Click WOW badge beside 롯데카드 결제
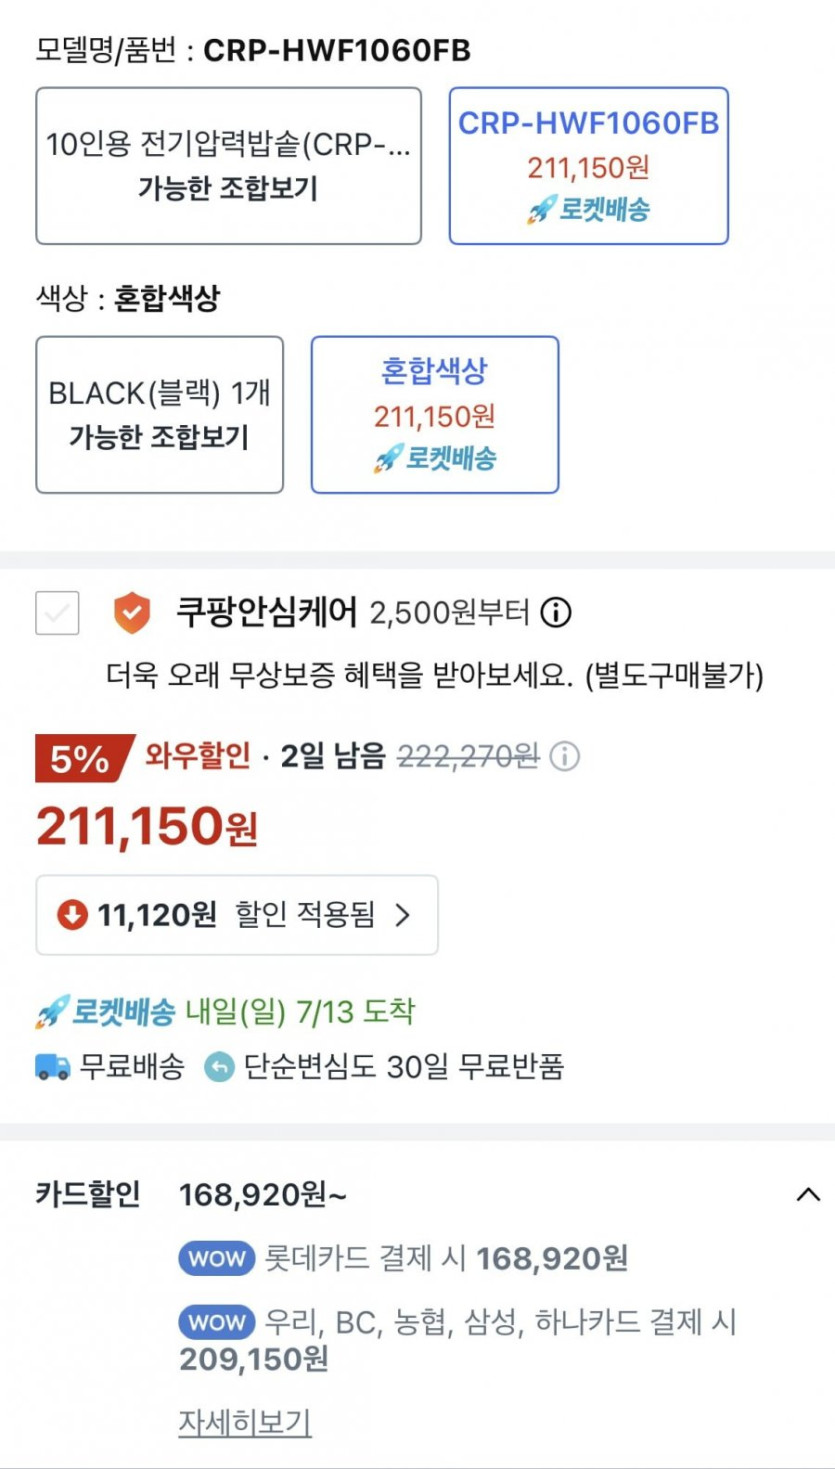Viewport: 835px width, 1469px height. 217,1259
